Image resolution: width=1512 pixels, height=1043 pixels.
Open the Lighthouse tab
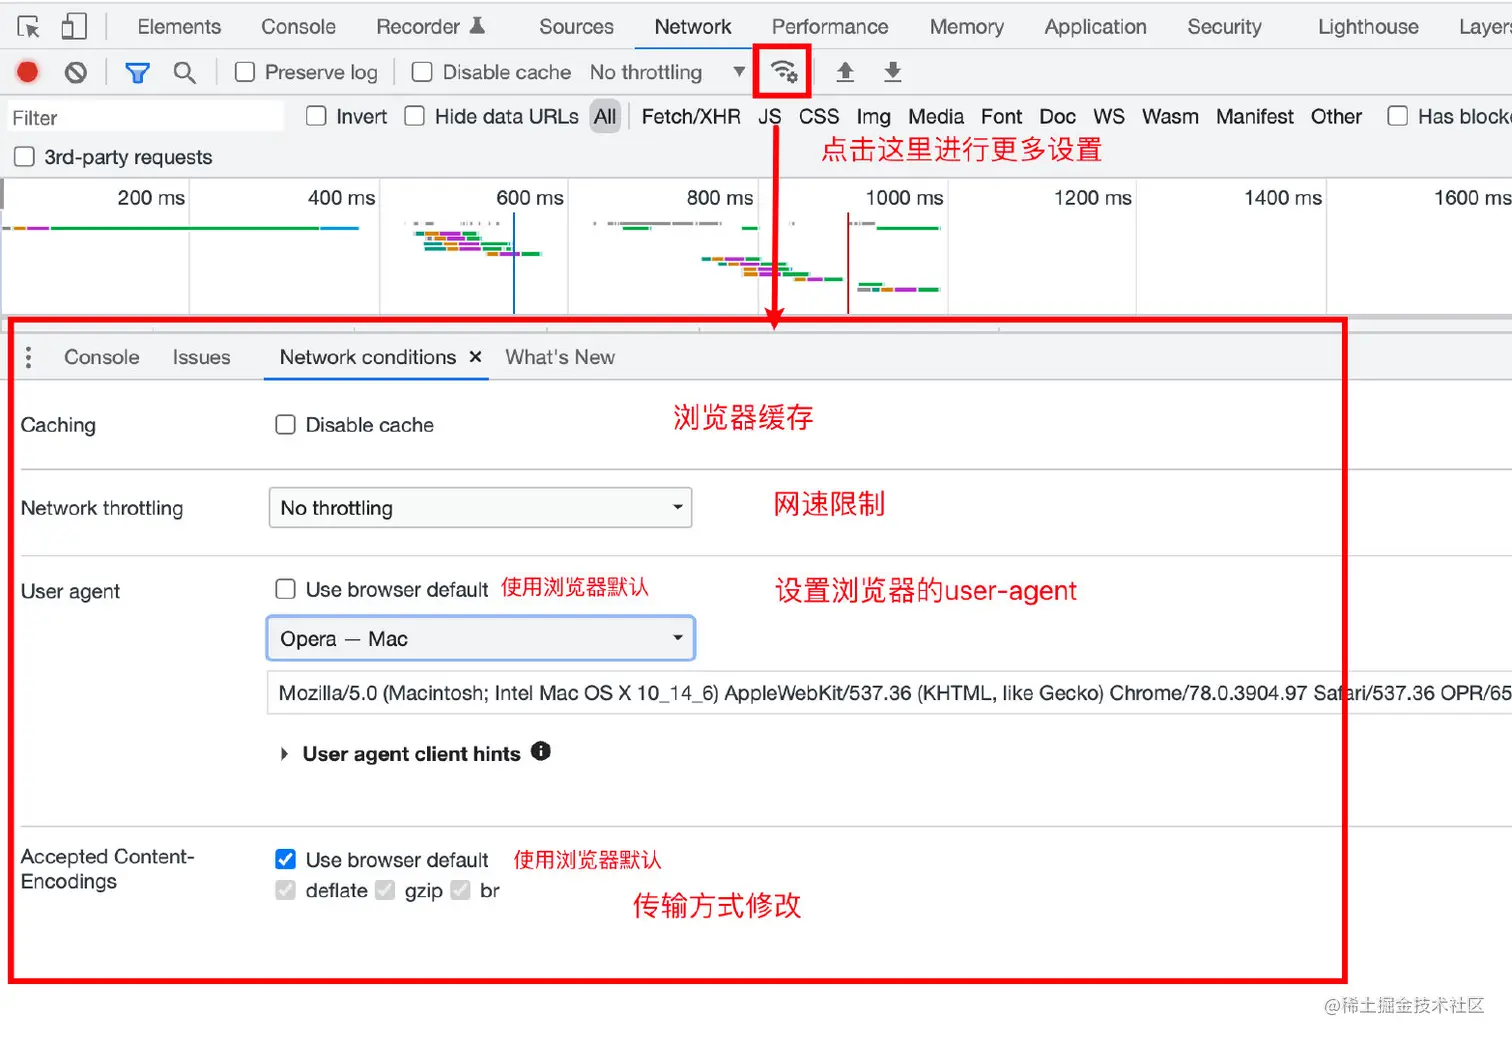click(1368, 27)
